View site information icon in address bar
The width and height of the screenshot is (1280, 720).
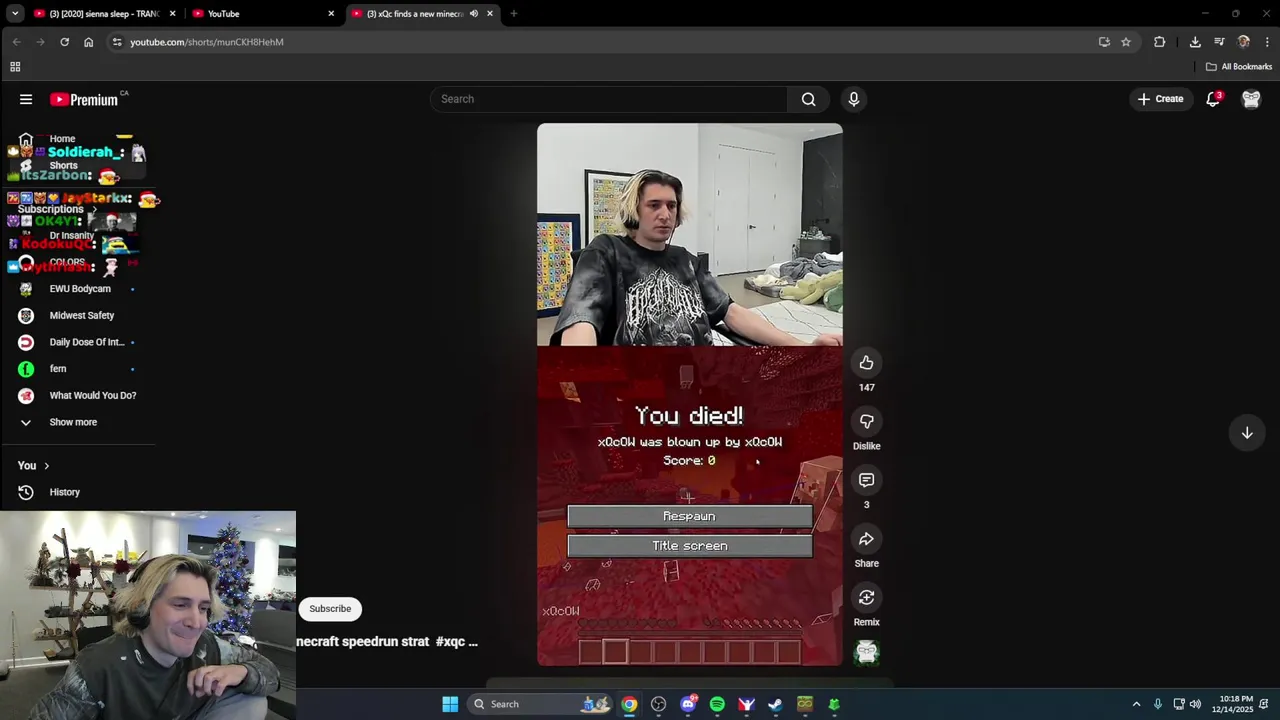point(117,42)
